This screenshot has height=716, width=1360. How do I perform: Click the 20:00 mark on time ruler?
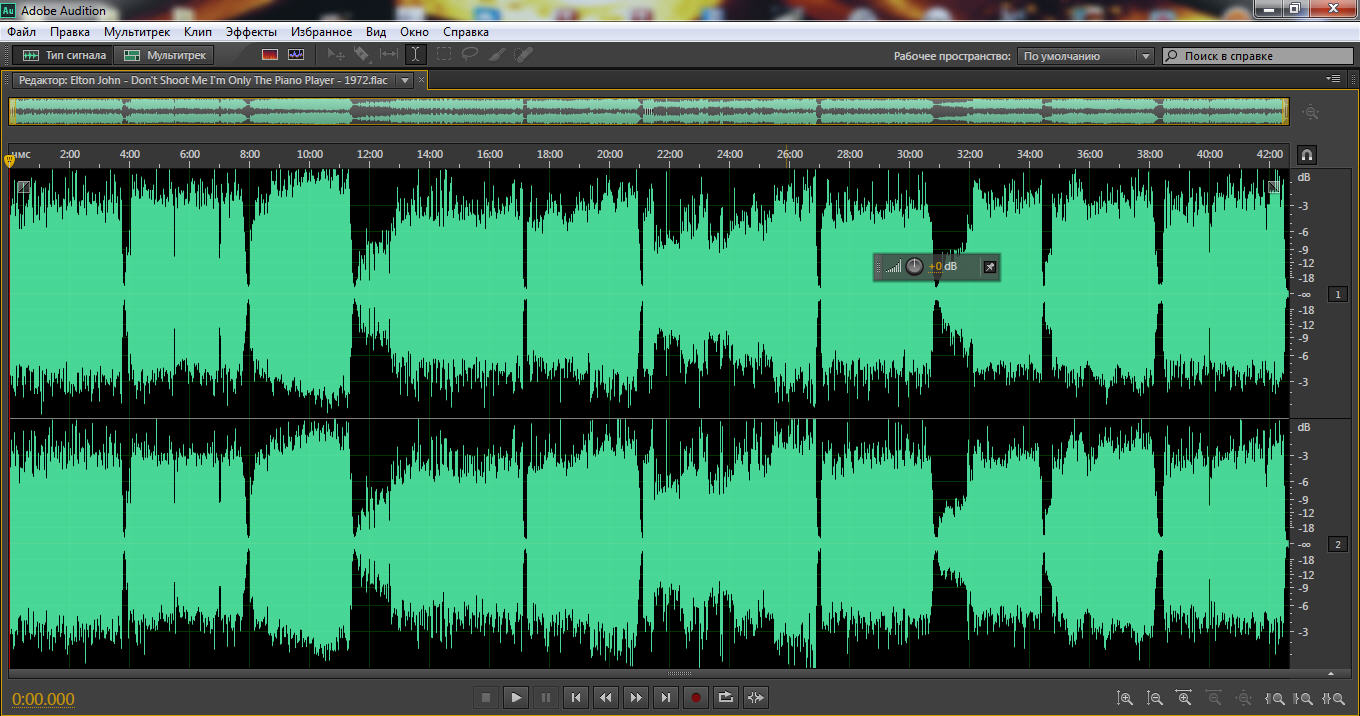tap(609, 154)
